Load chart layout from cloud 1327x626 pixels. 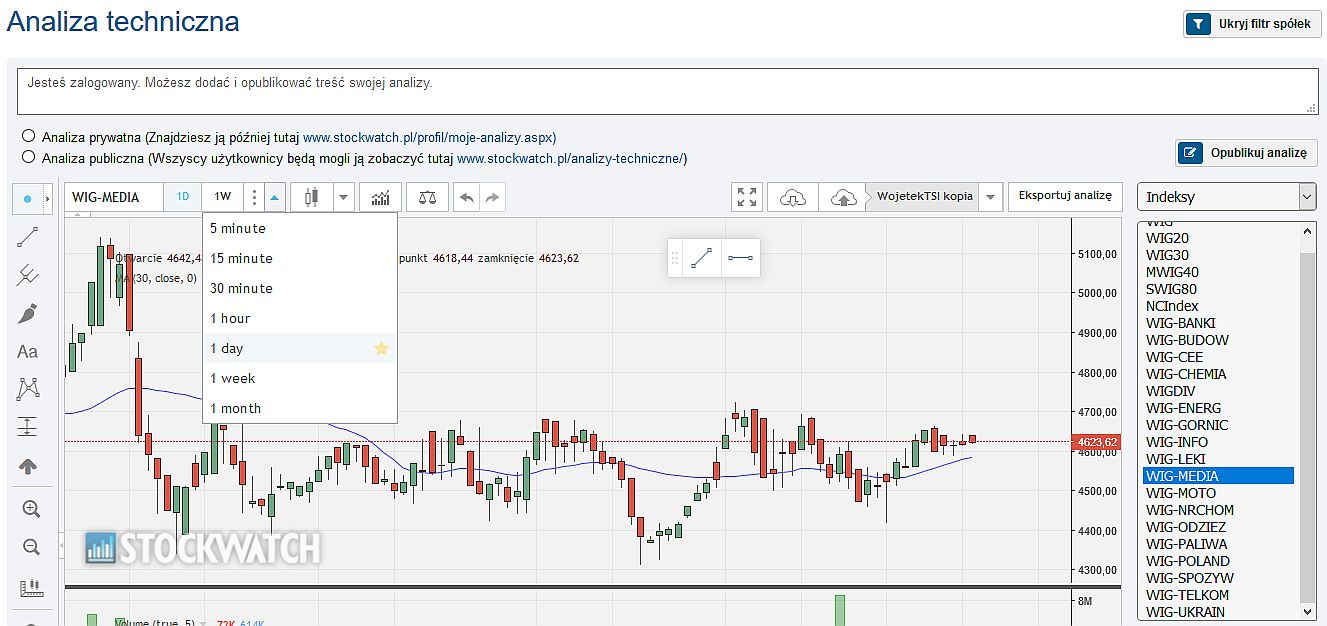(792, 197)
